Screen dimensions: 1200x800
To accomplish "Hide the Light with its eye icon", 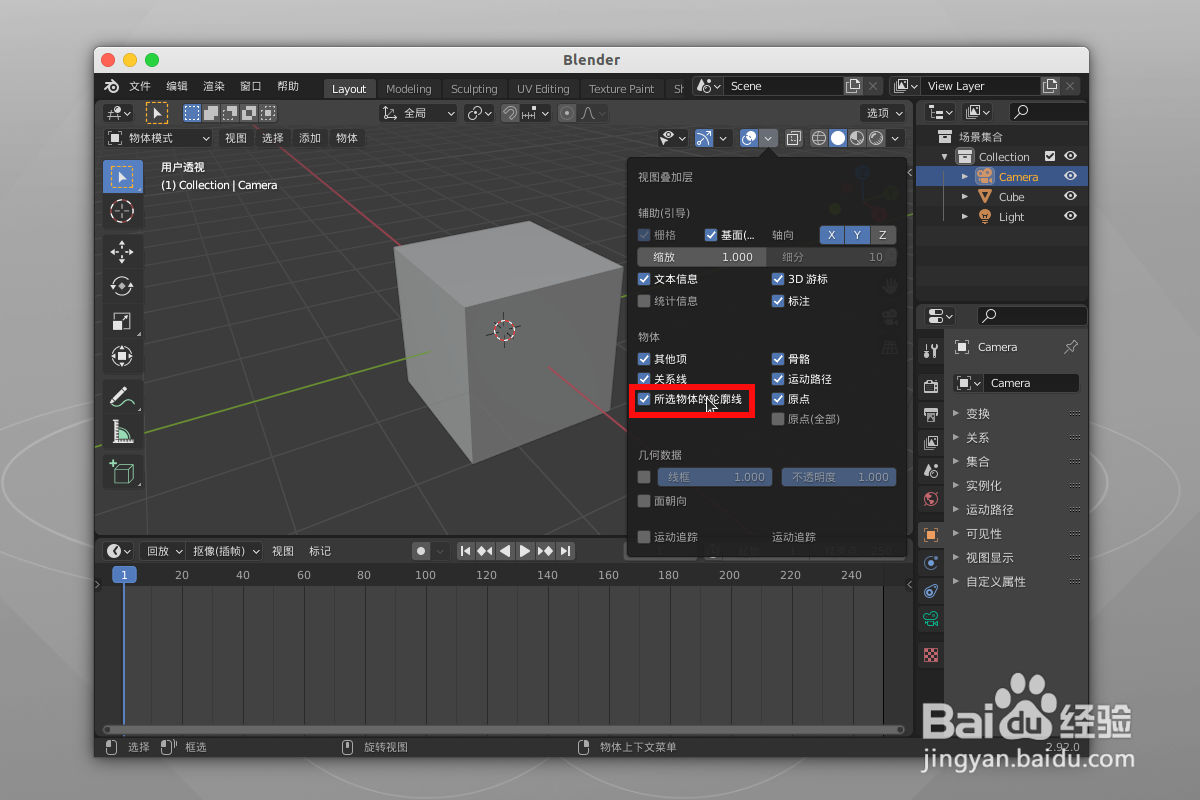I will tap(1070, 217).
